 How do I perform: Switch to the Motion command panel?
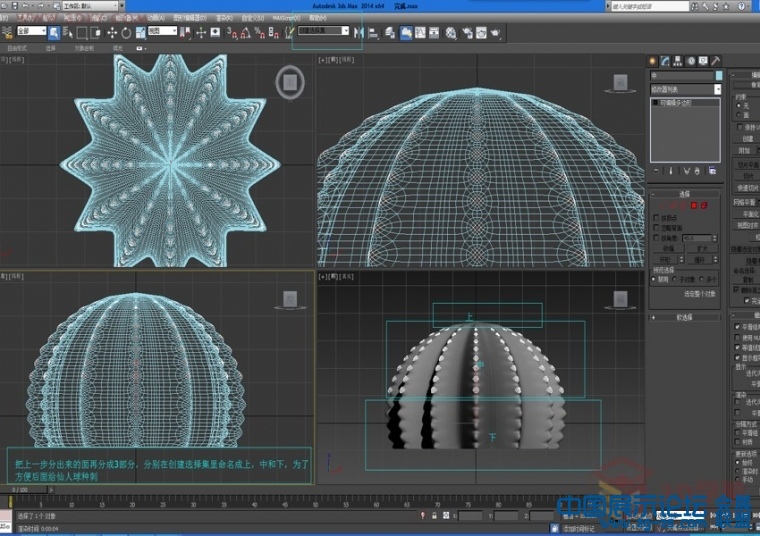point(690,61)
